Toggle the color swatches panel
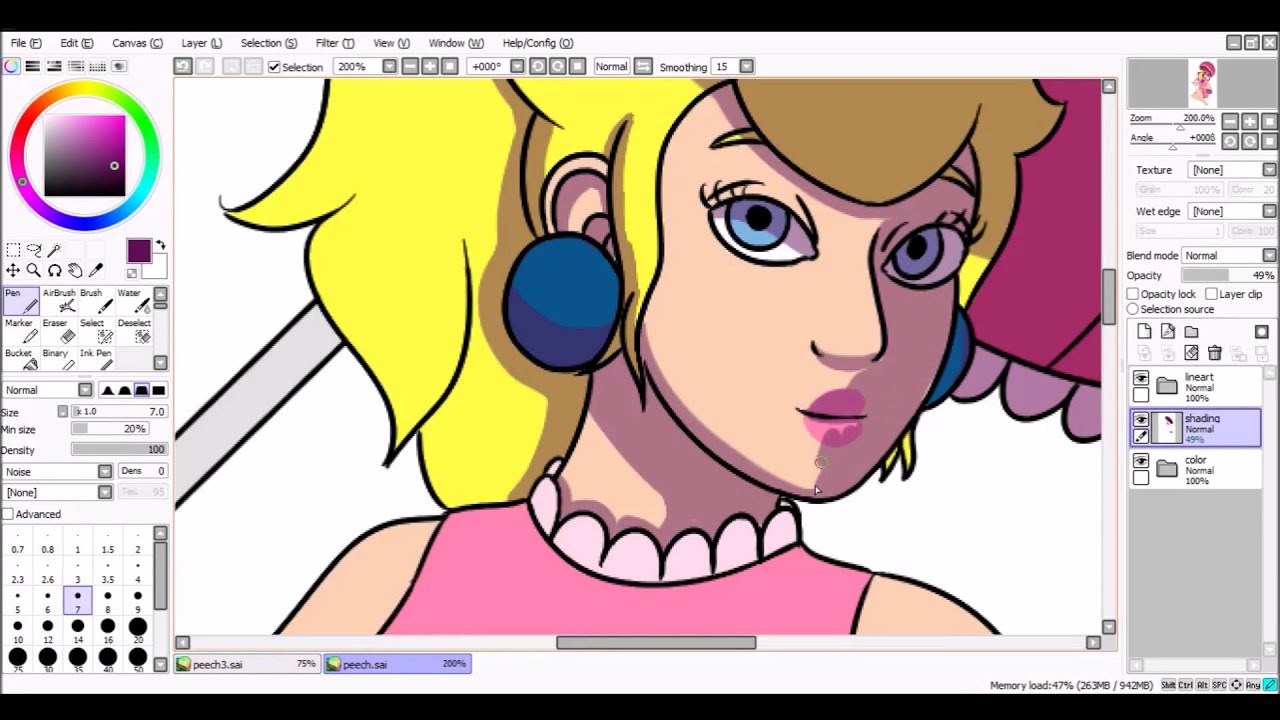 tap(97, 66)
